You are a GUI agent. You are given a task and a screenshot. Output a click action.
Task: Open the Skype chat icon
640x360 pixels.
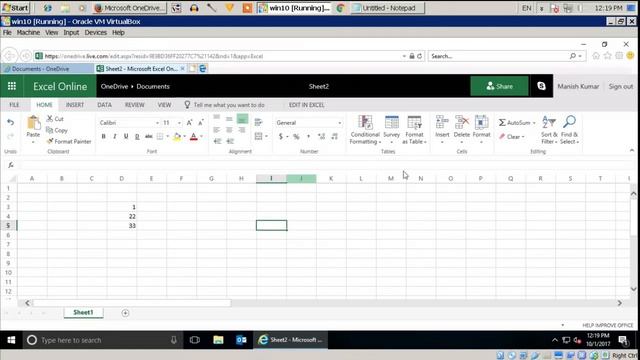(x=541, y=86)
